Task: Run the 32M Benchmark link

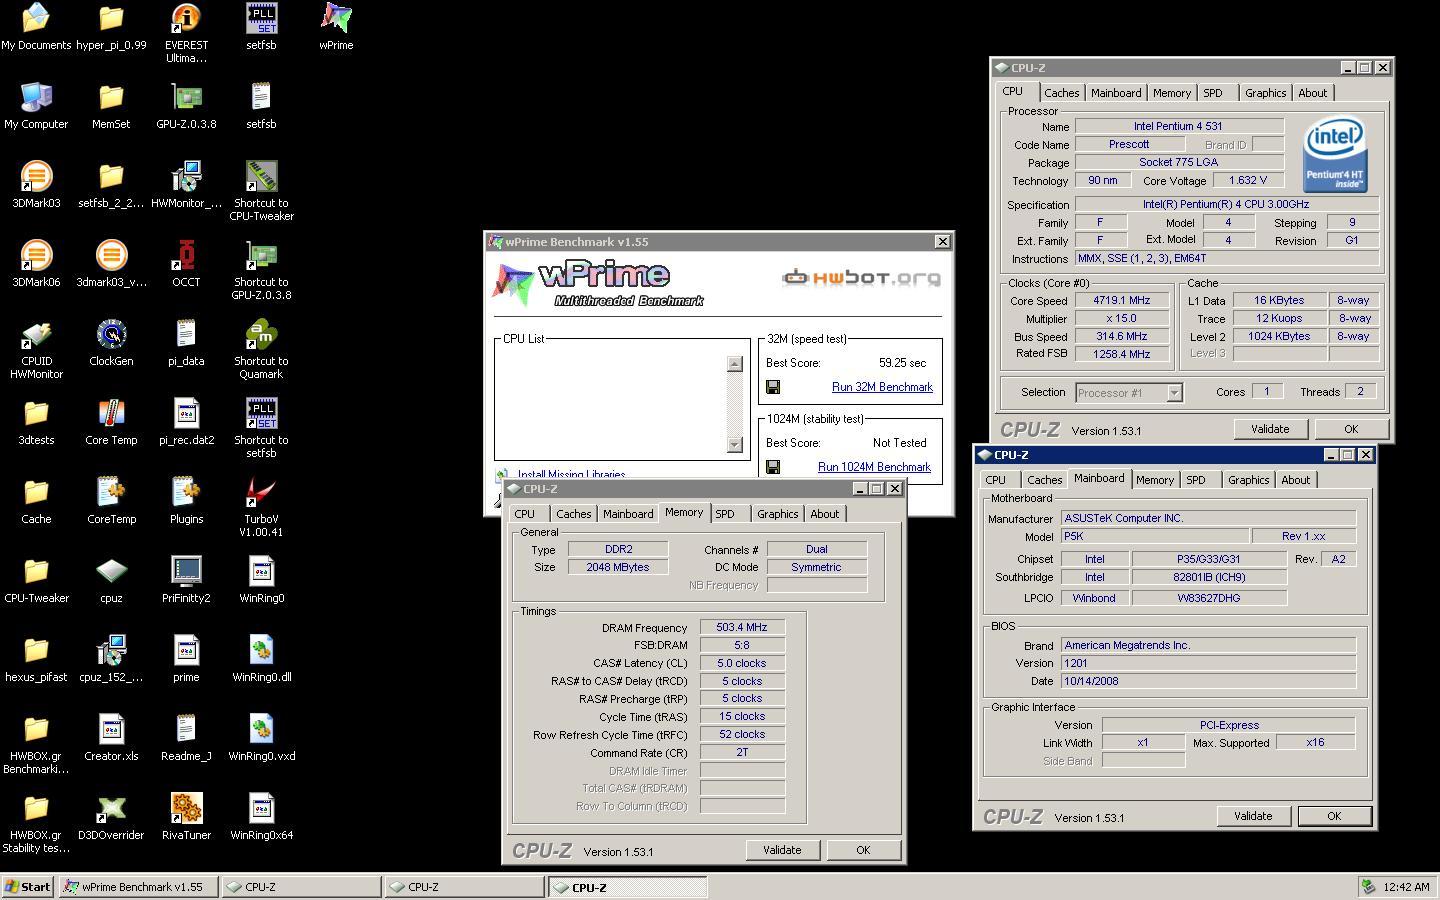Action: (x=882, y=387)
